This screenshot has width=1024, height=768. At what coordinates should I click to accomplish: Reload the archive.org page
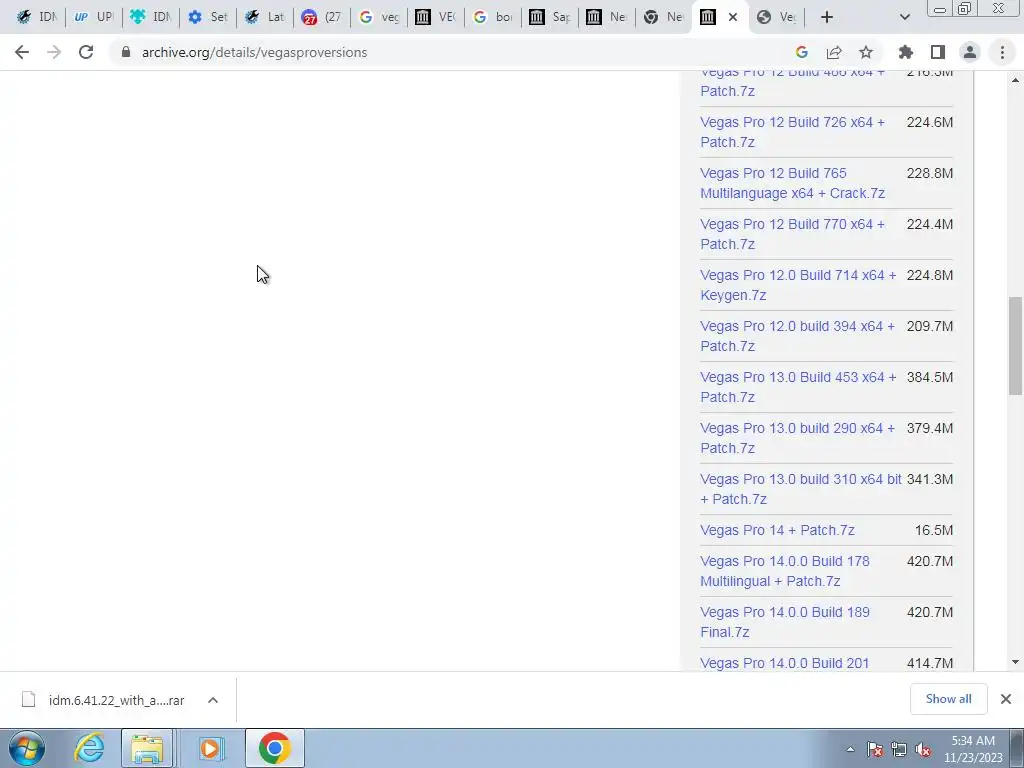(x=86, y=52)
